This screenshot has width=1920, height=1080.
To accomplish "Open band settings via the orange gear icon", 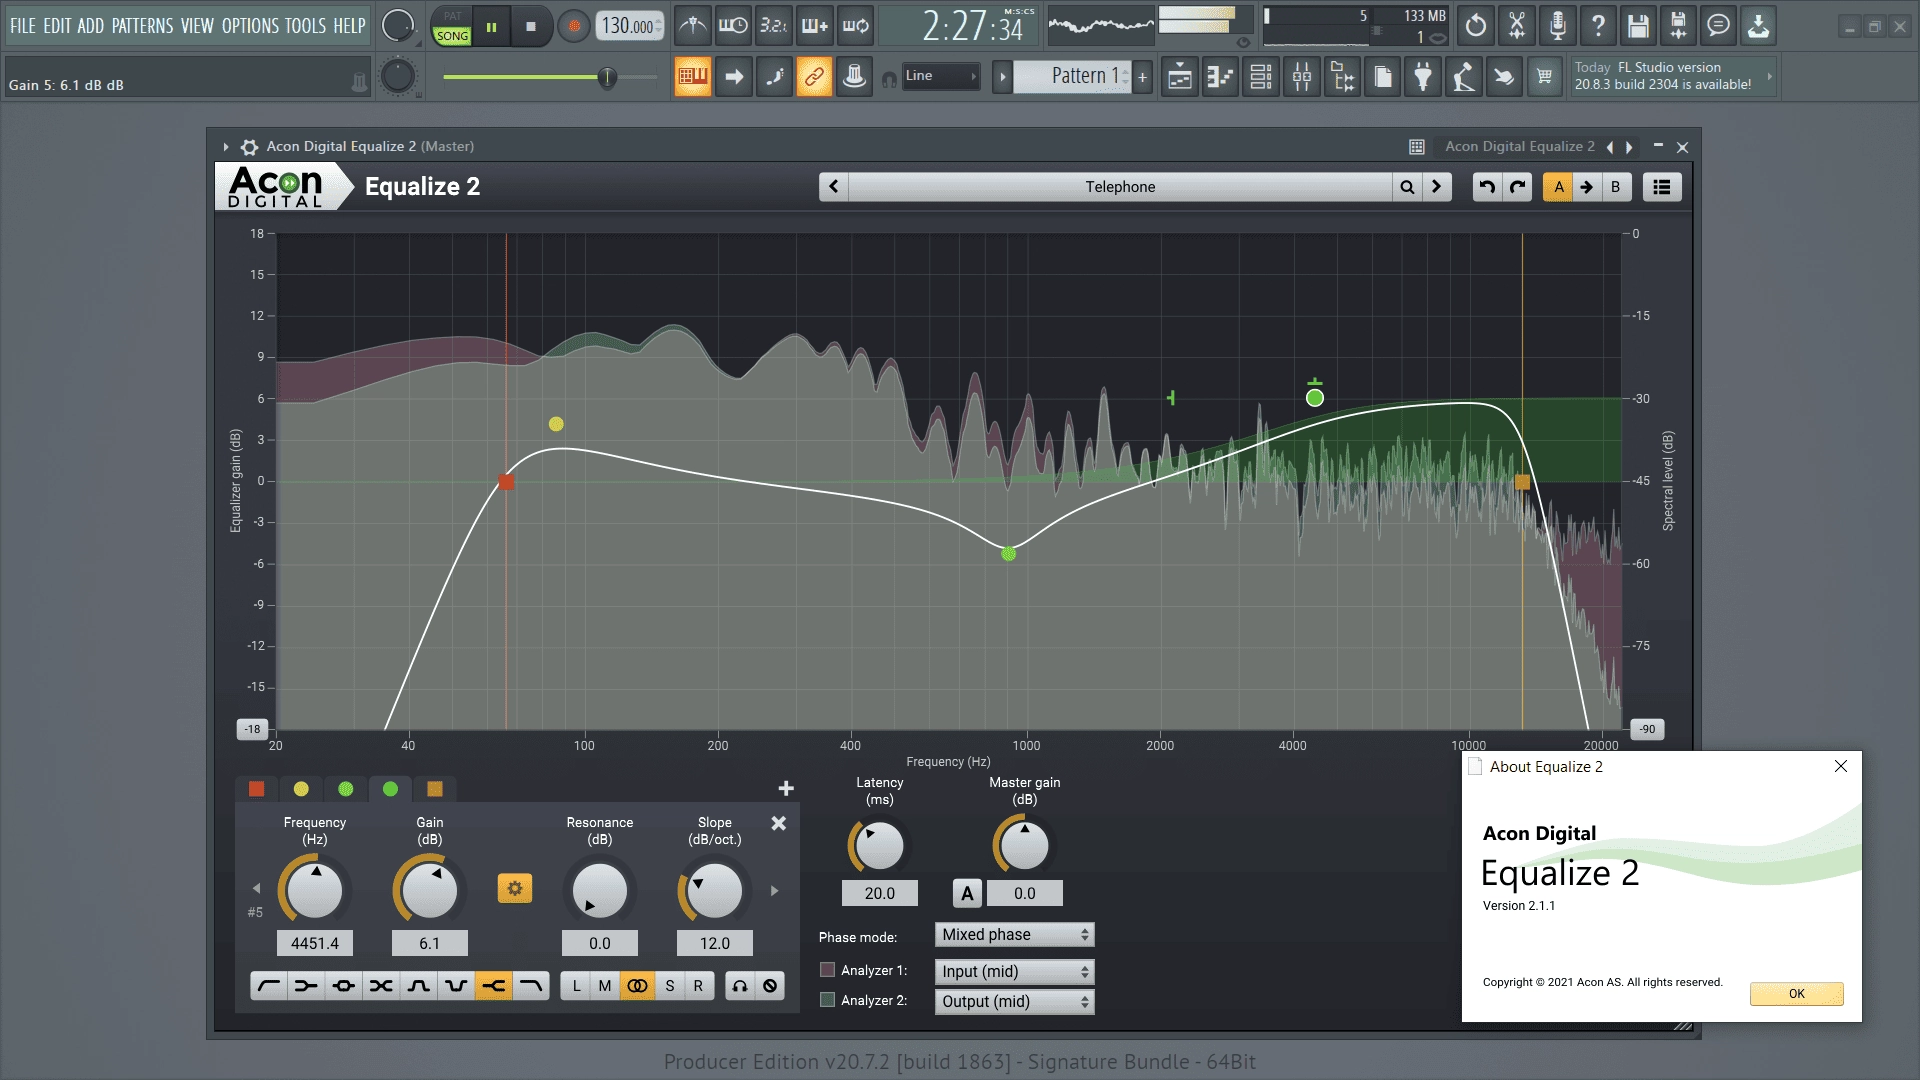I will 515,888.
